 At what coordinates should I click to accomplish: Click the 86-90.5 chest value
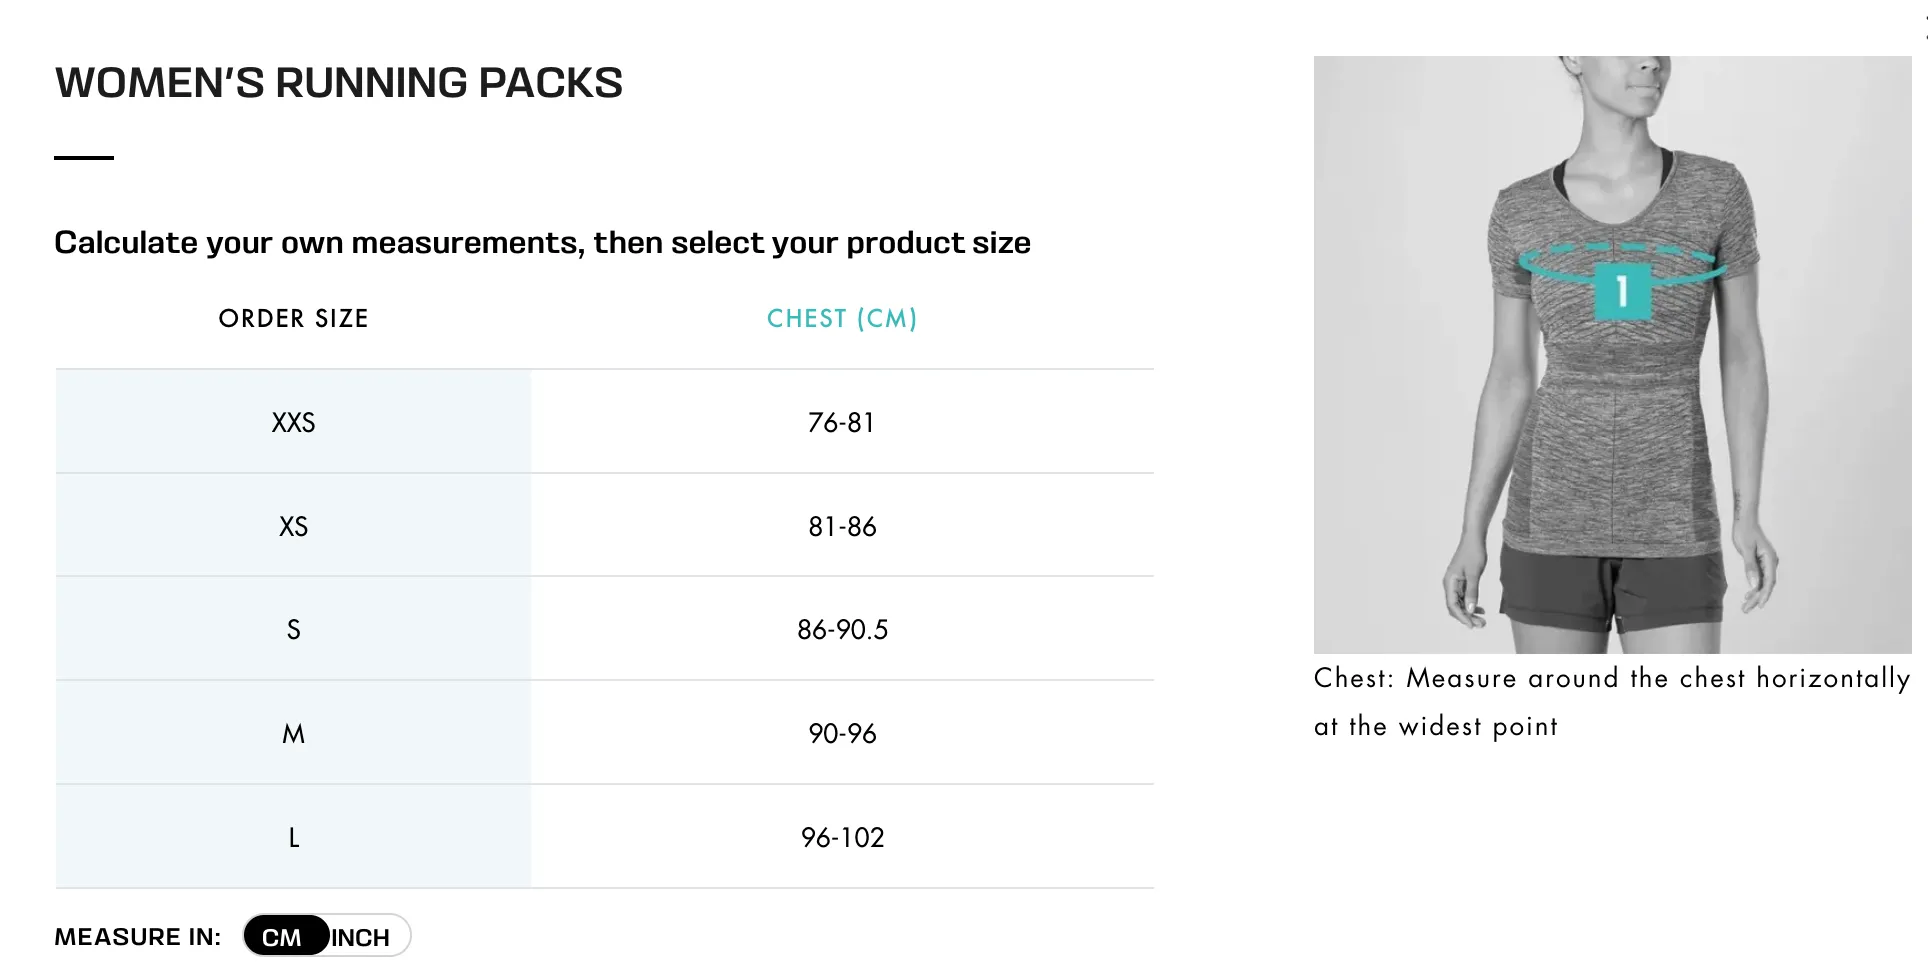pyautogui.click(x=842, y=630)
